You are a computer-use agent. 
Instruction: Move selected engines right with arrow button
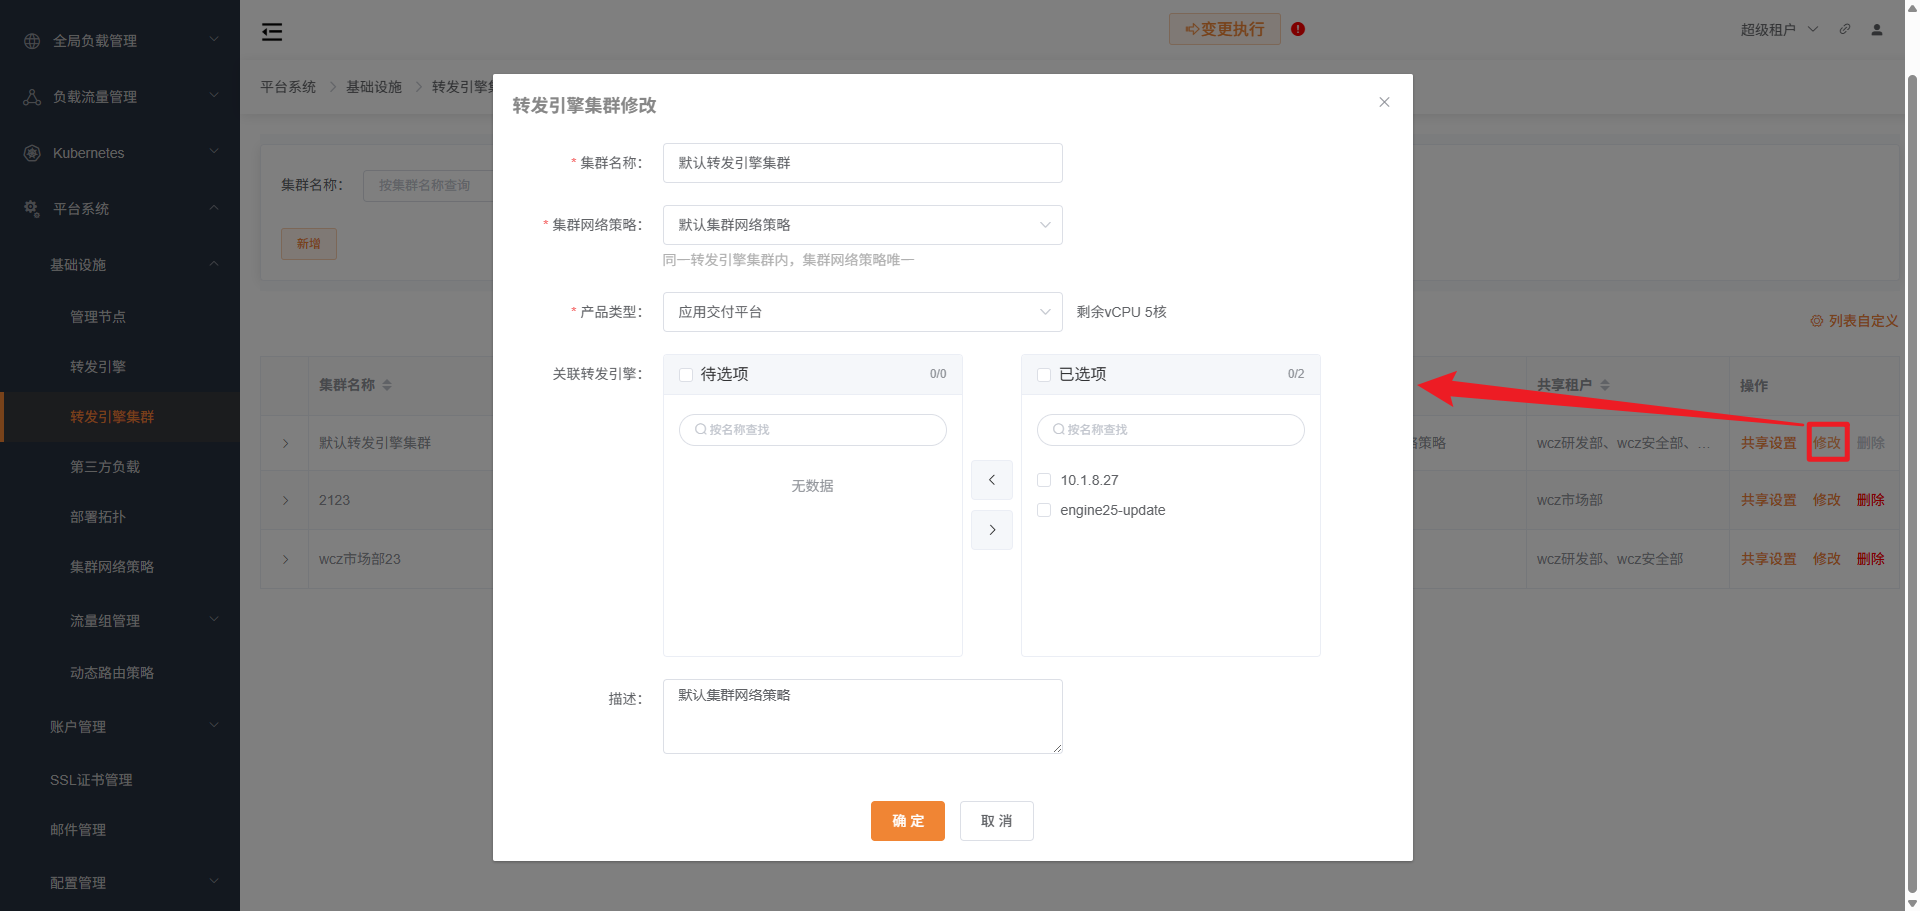click(992, 530)
